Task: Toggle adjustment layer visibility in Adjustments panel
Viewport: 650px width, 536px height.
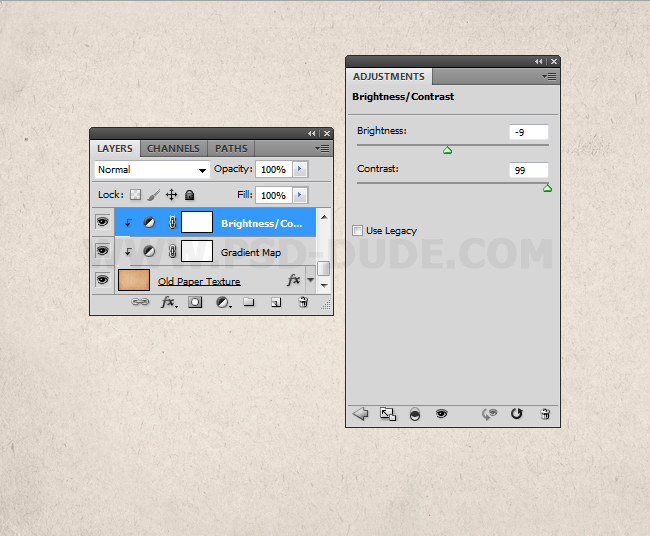Action: 441,413
